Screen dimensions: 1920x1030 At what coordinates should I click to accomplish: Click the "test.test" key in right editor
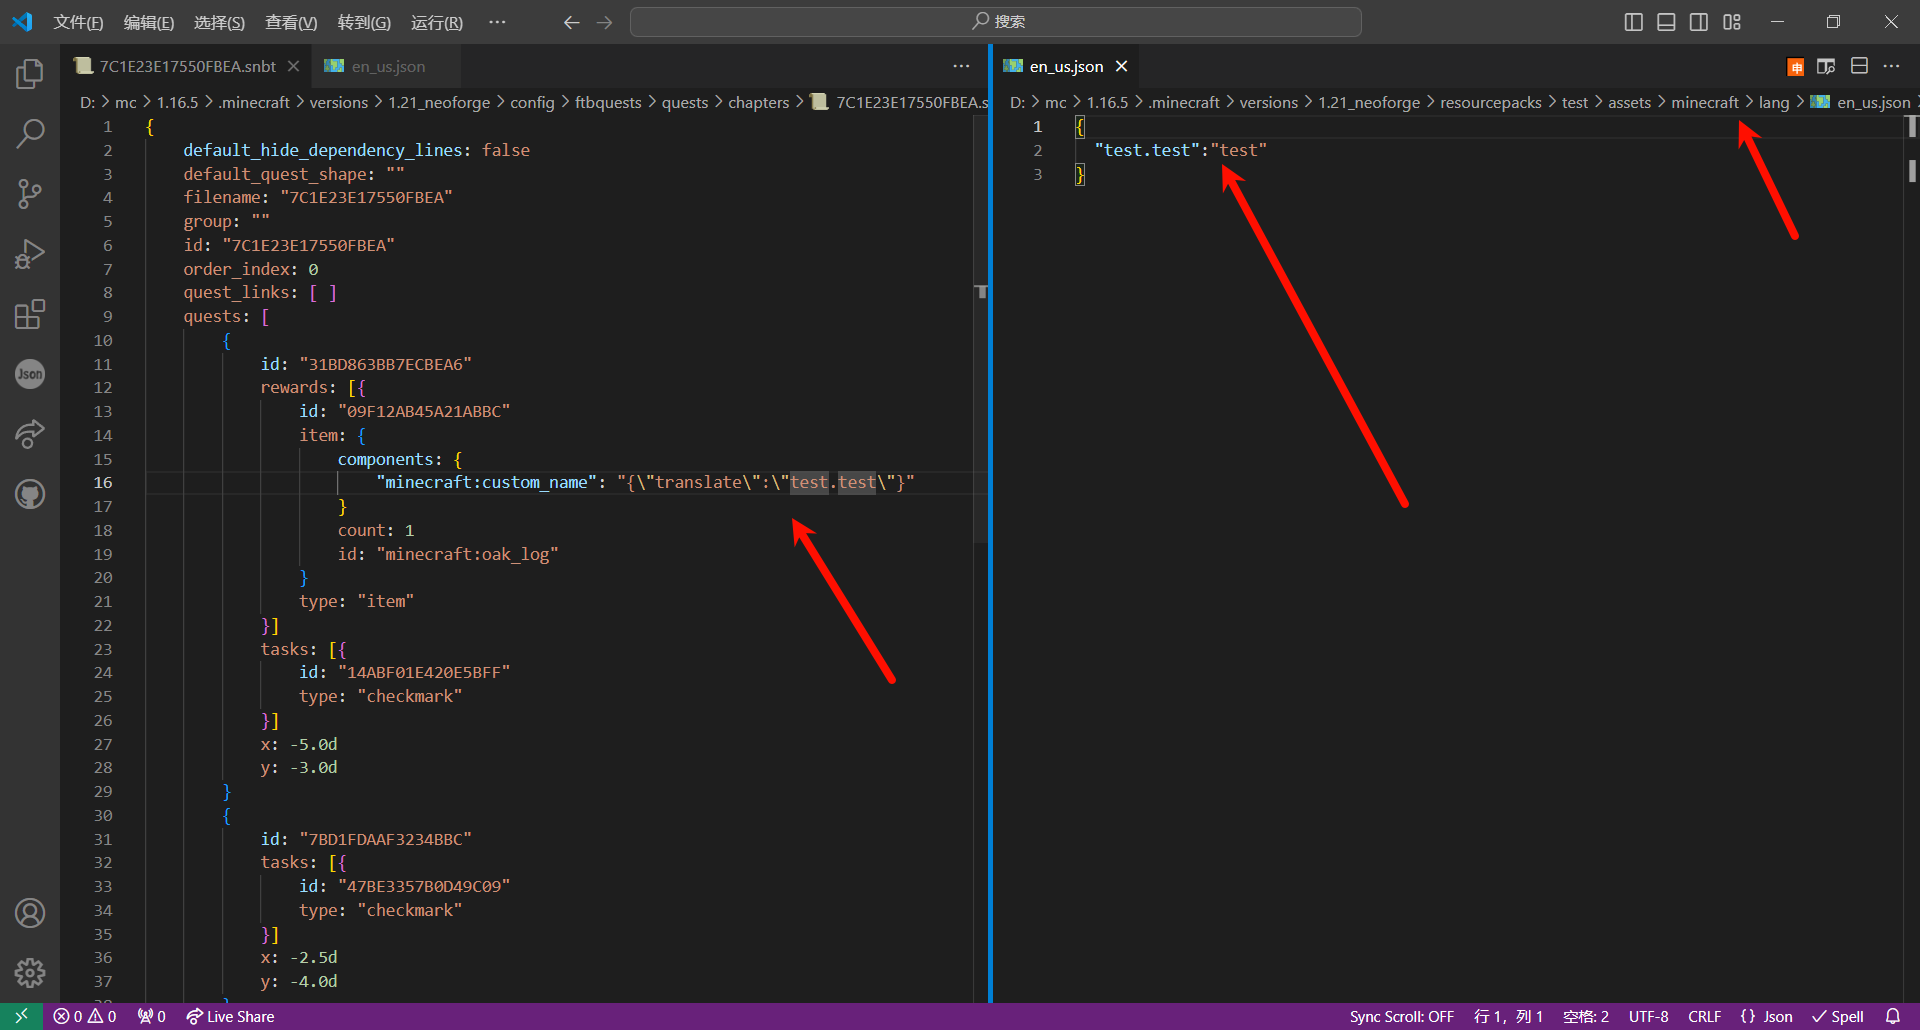click(1147, 150)
